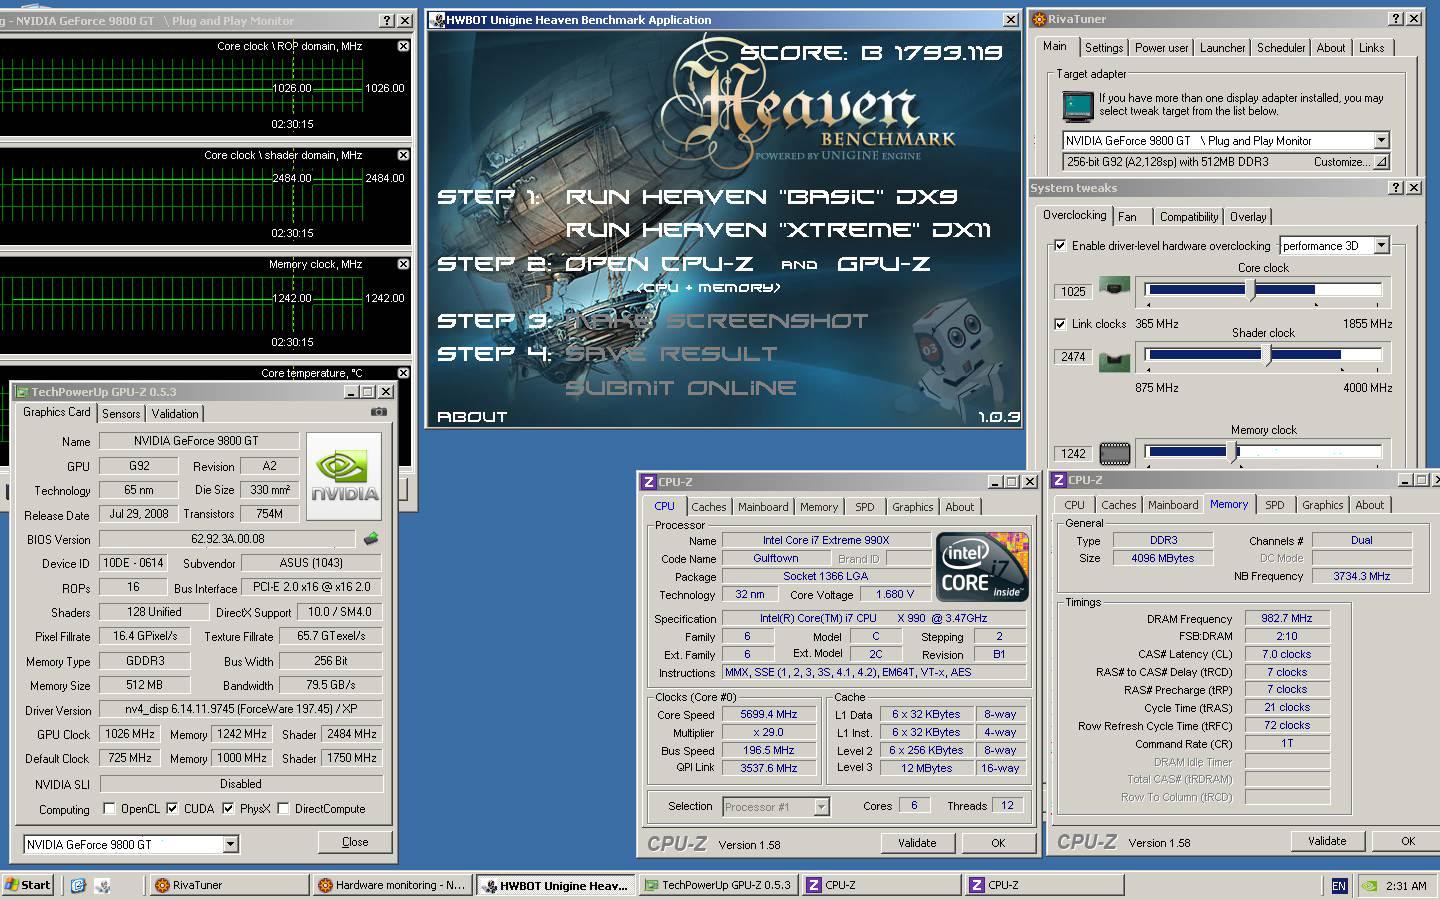Switch to HWBOT Unigine Heaven taskbar button
The height and width of the screenshot is (900, 1440).
554,885
